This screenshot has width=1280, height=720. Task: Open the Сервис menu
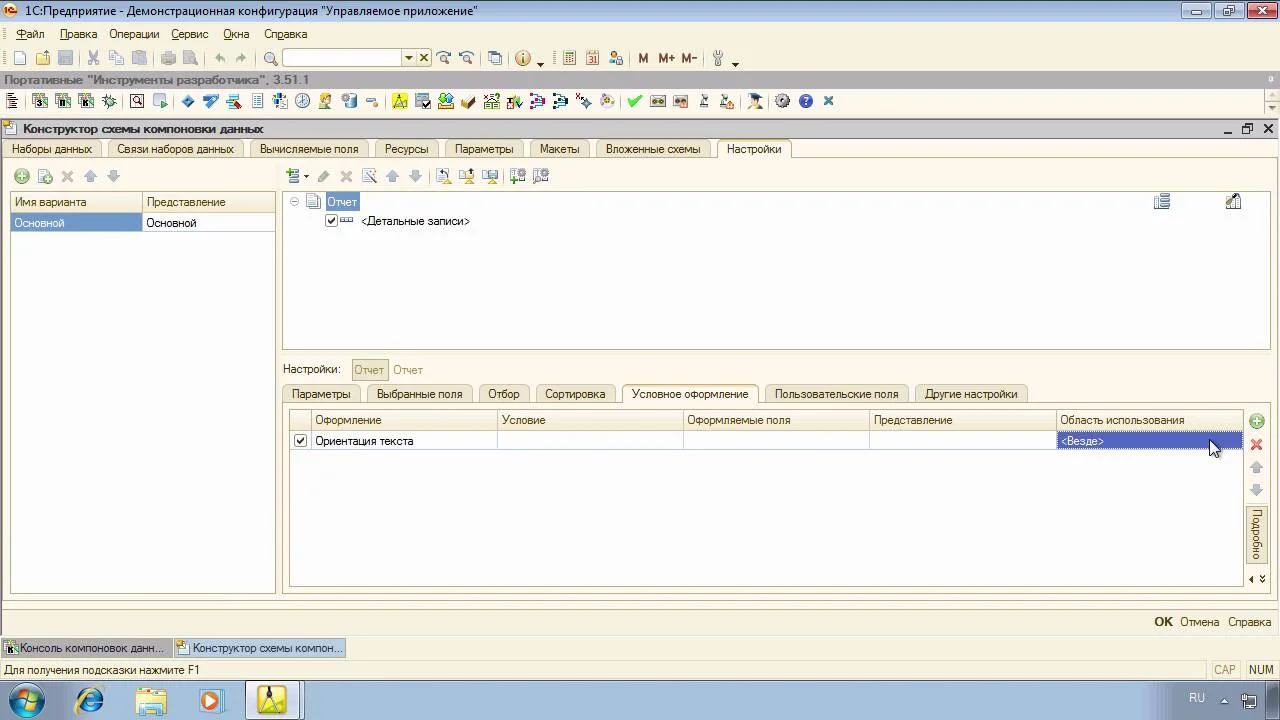pyautogui.click(x=190, y=34)
